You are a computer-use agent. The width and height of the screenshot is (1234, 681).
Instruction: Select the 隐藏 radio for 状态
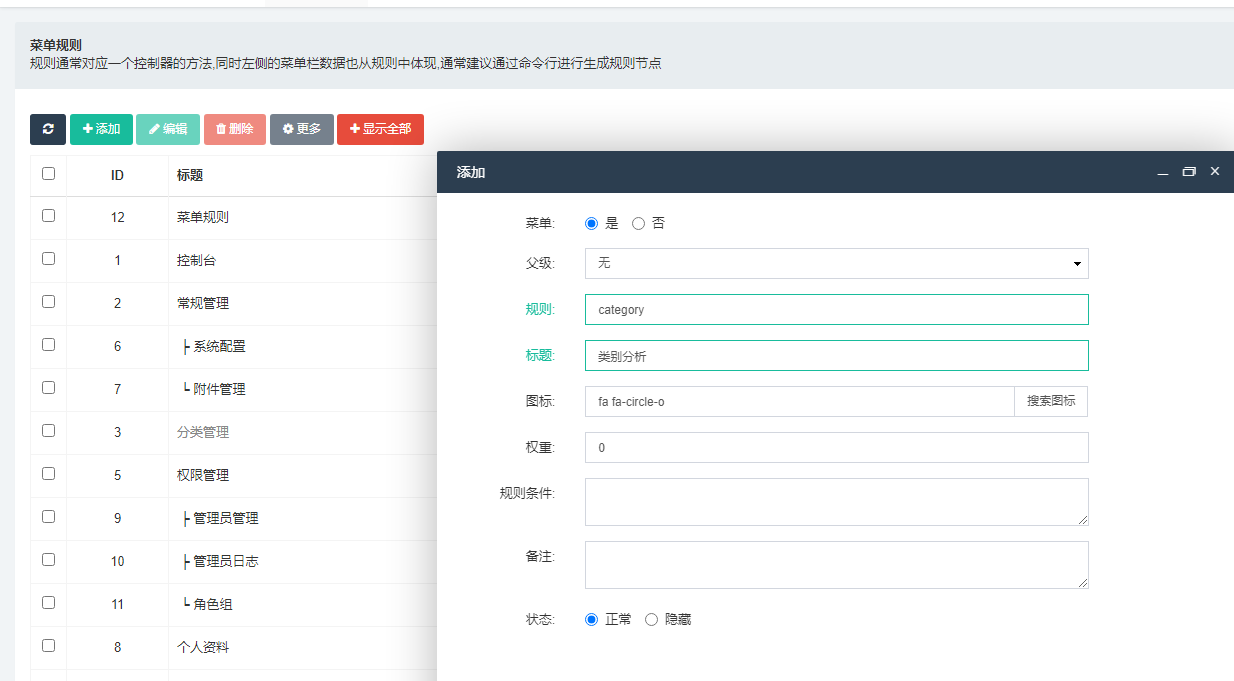tap(651, 619)
